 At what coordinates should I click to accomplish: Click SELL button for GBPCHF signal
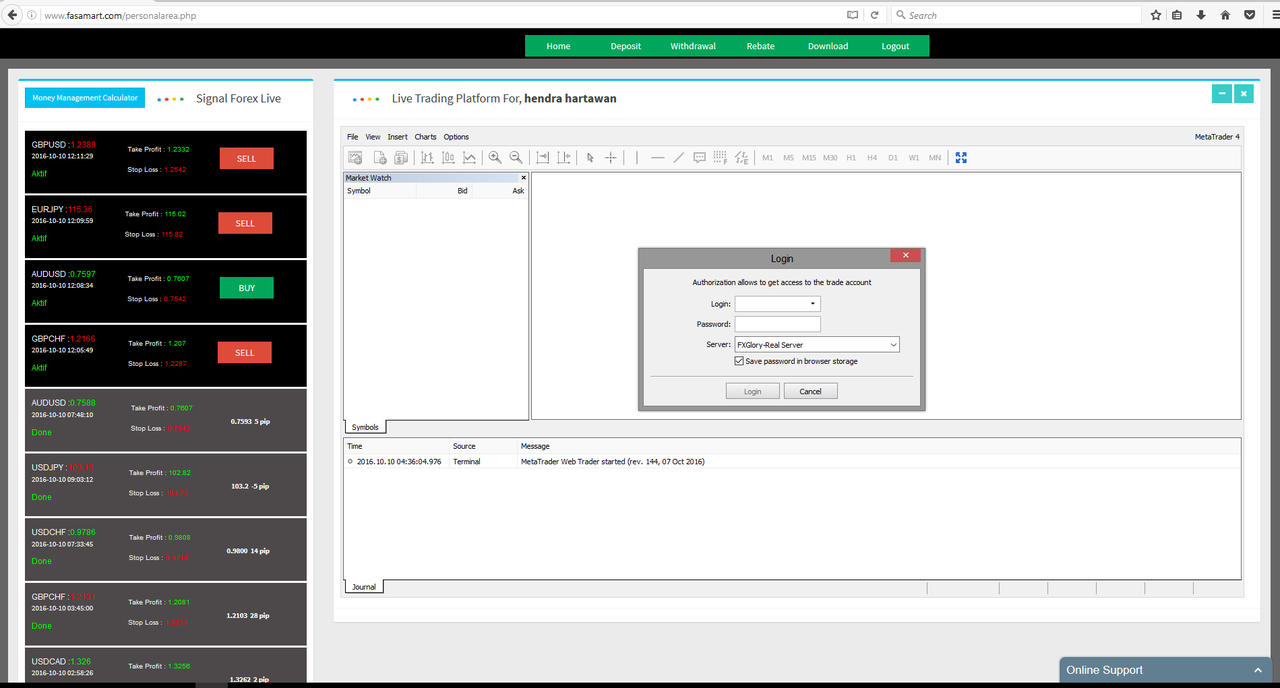[x=246, y=352]
